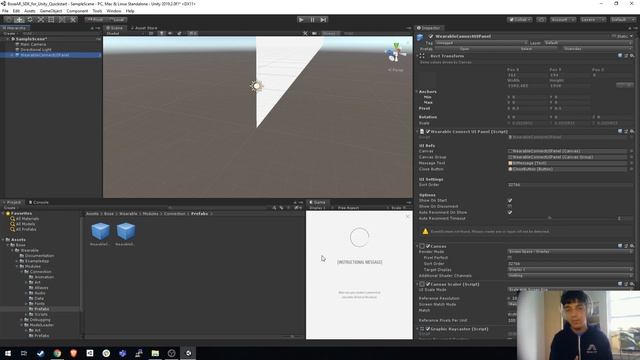Open the File menu
This screenshot has height=360, width=640.
click(5, 11)
